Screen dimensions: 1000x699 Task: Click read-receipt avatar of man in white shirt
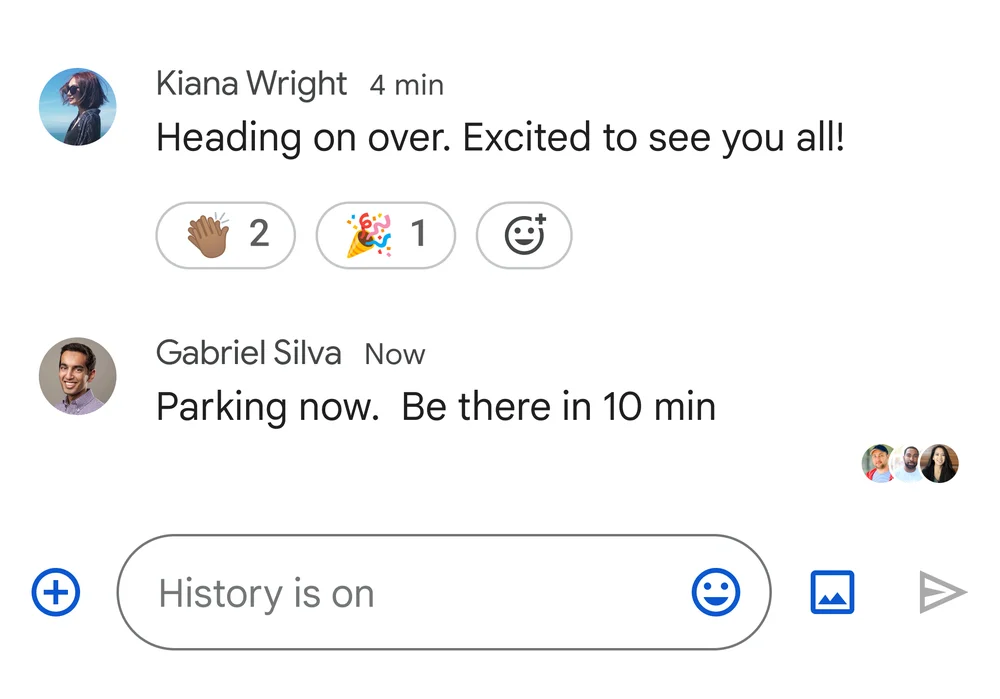[908, 463]
